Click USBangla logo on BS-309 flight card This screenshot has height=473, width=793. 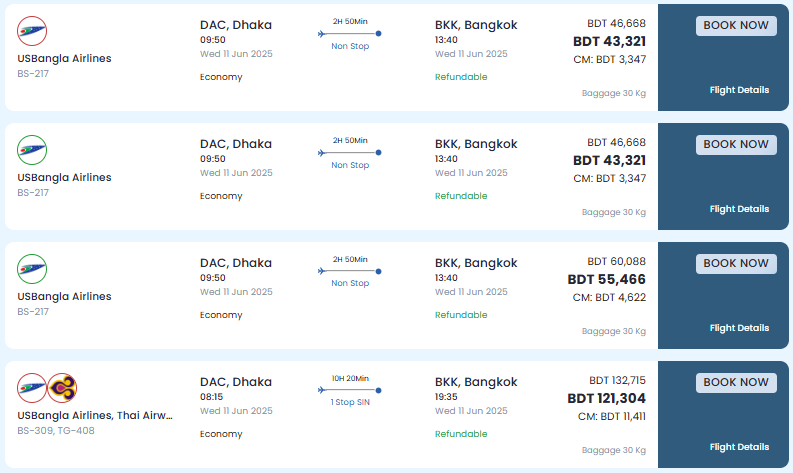click(32, 388)
